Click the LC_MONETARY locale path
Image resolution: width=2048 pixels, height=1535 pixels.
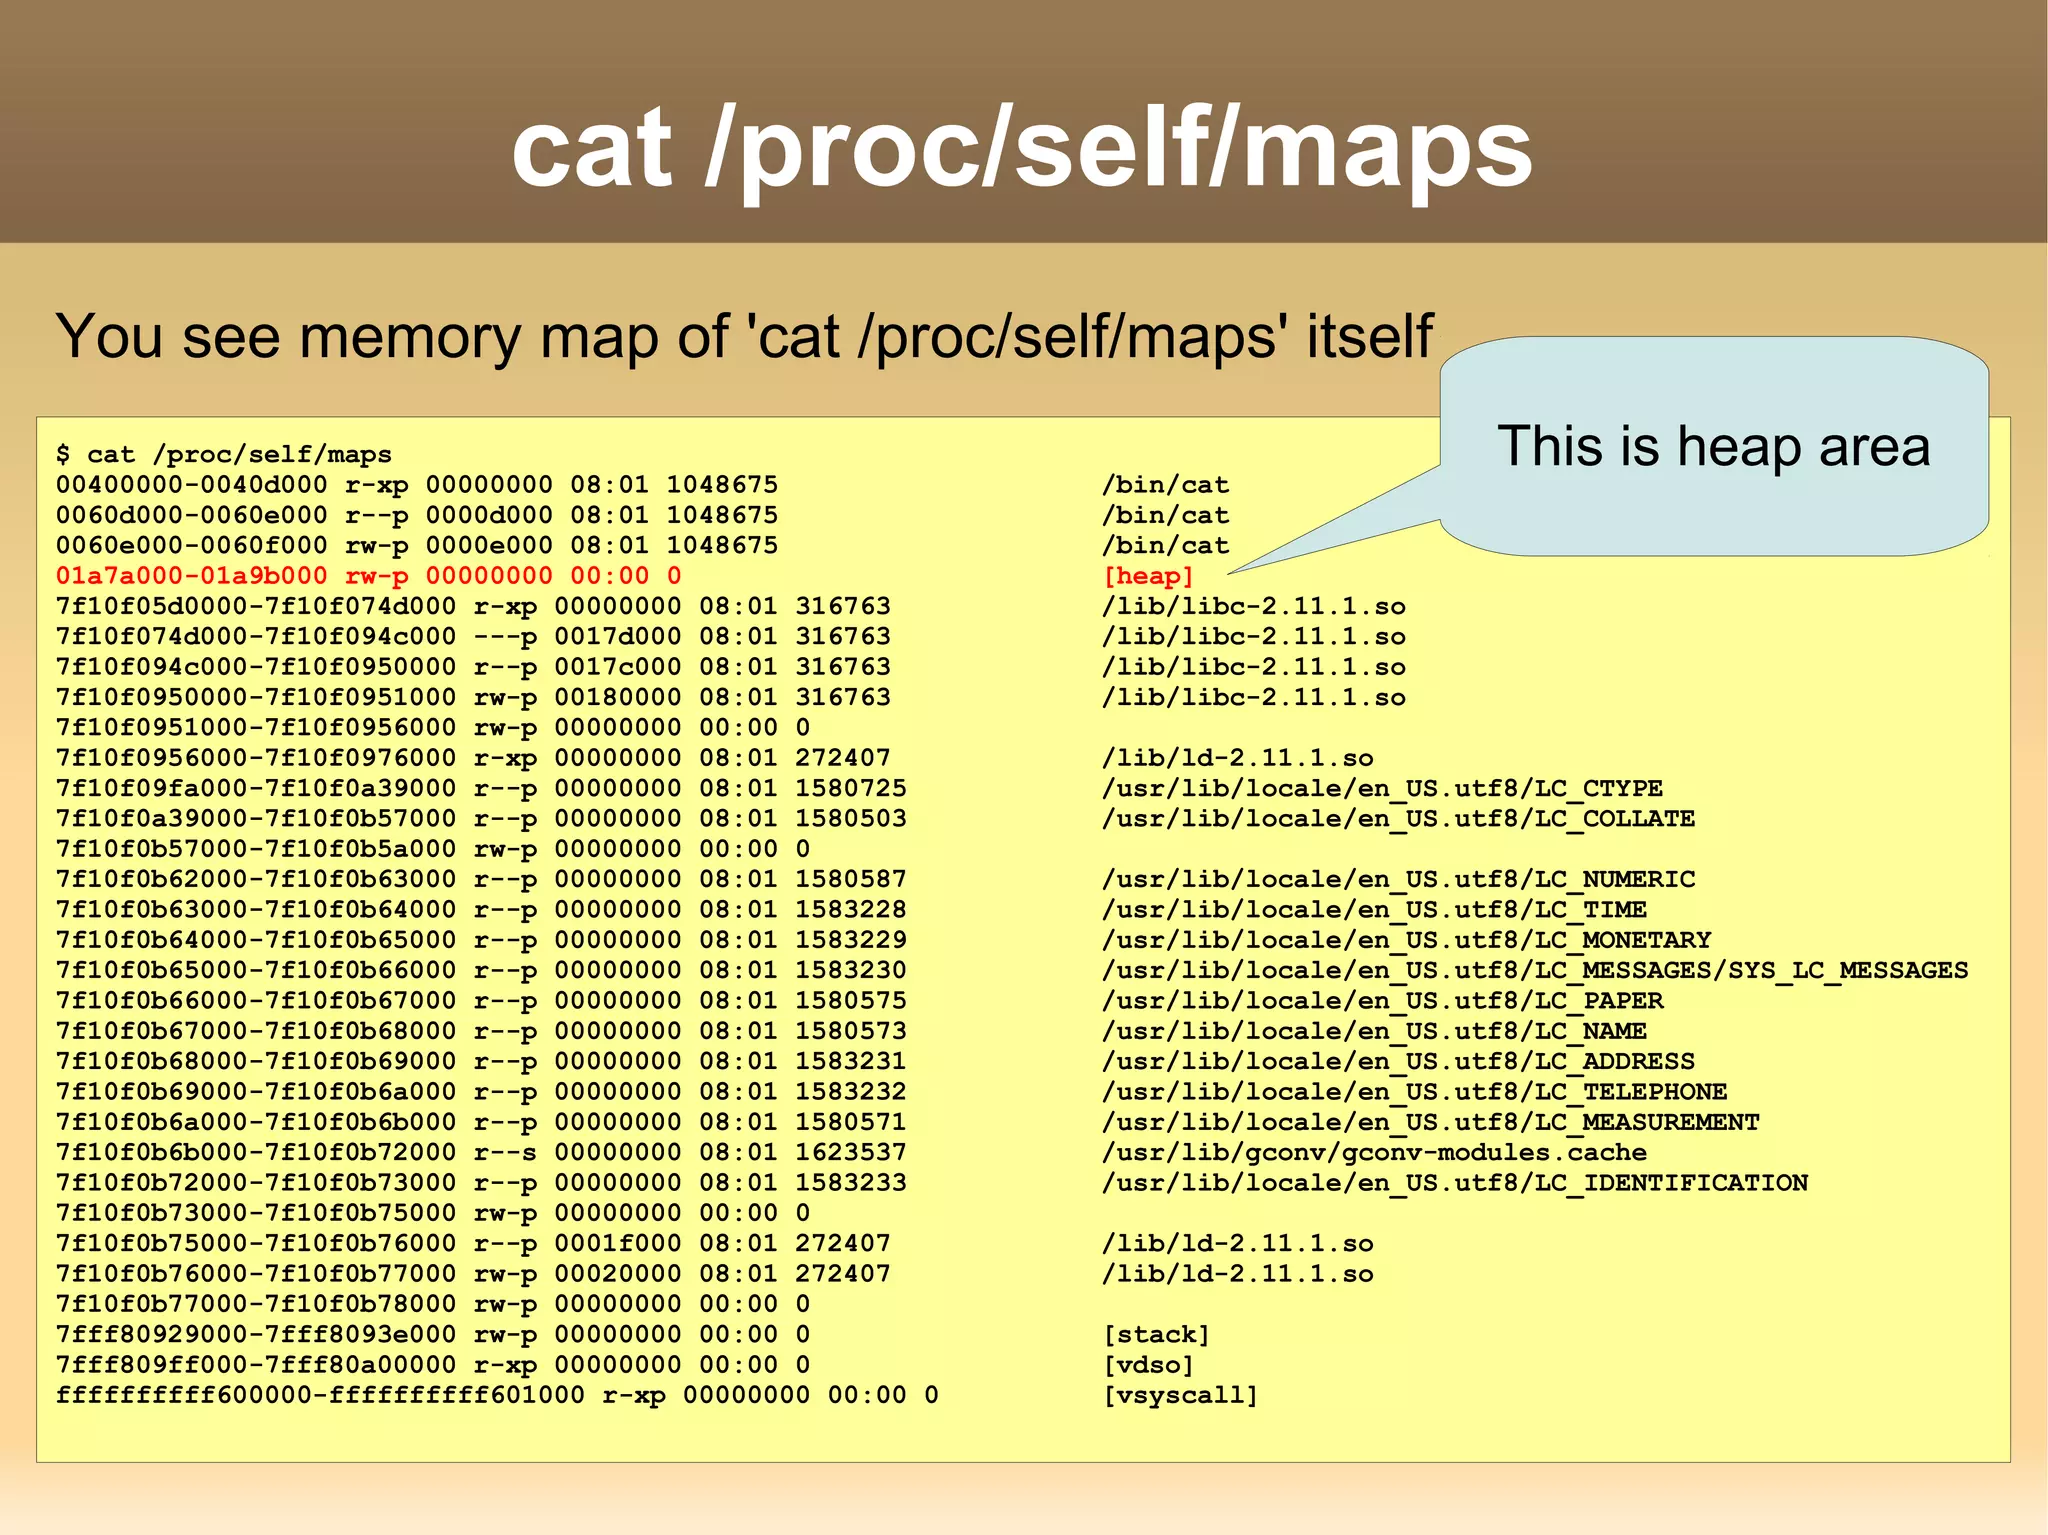pyautogui.click(x=1406, y=940)
